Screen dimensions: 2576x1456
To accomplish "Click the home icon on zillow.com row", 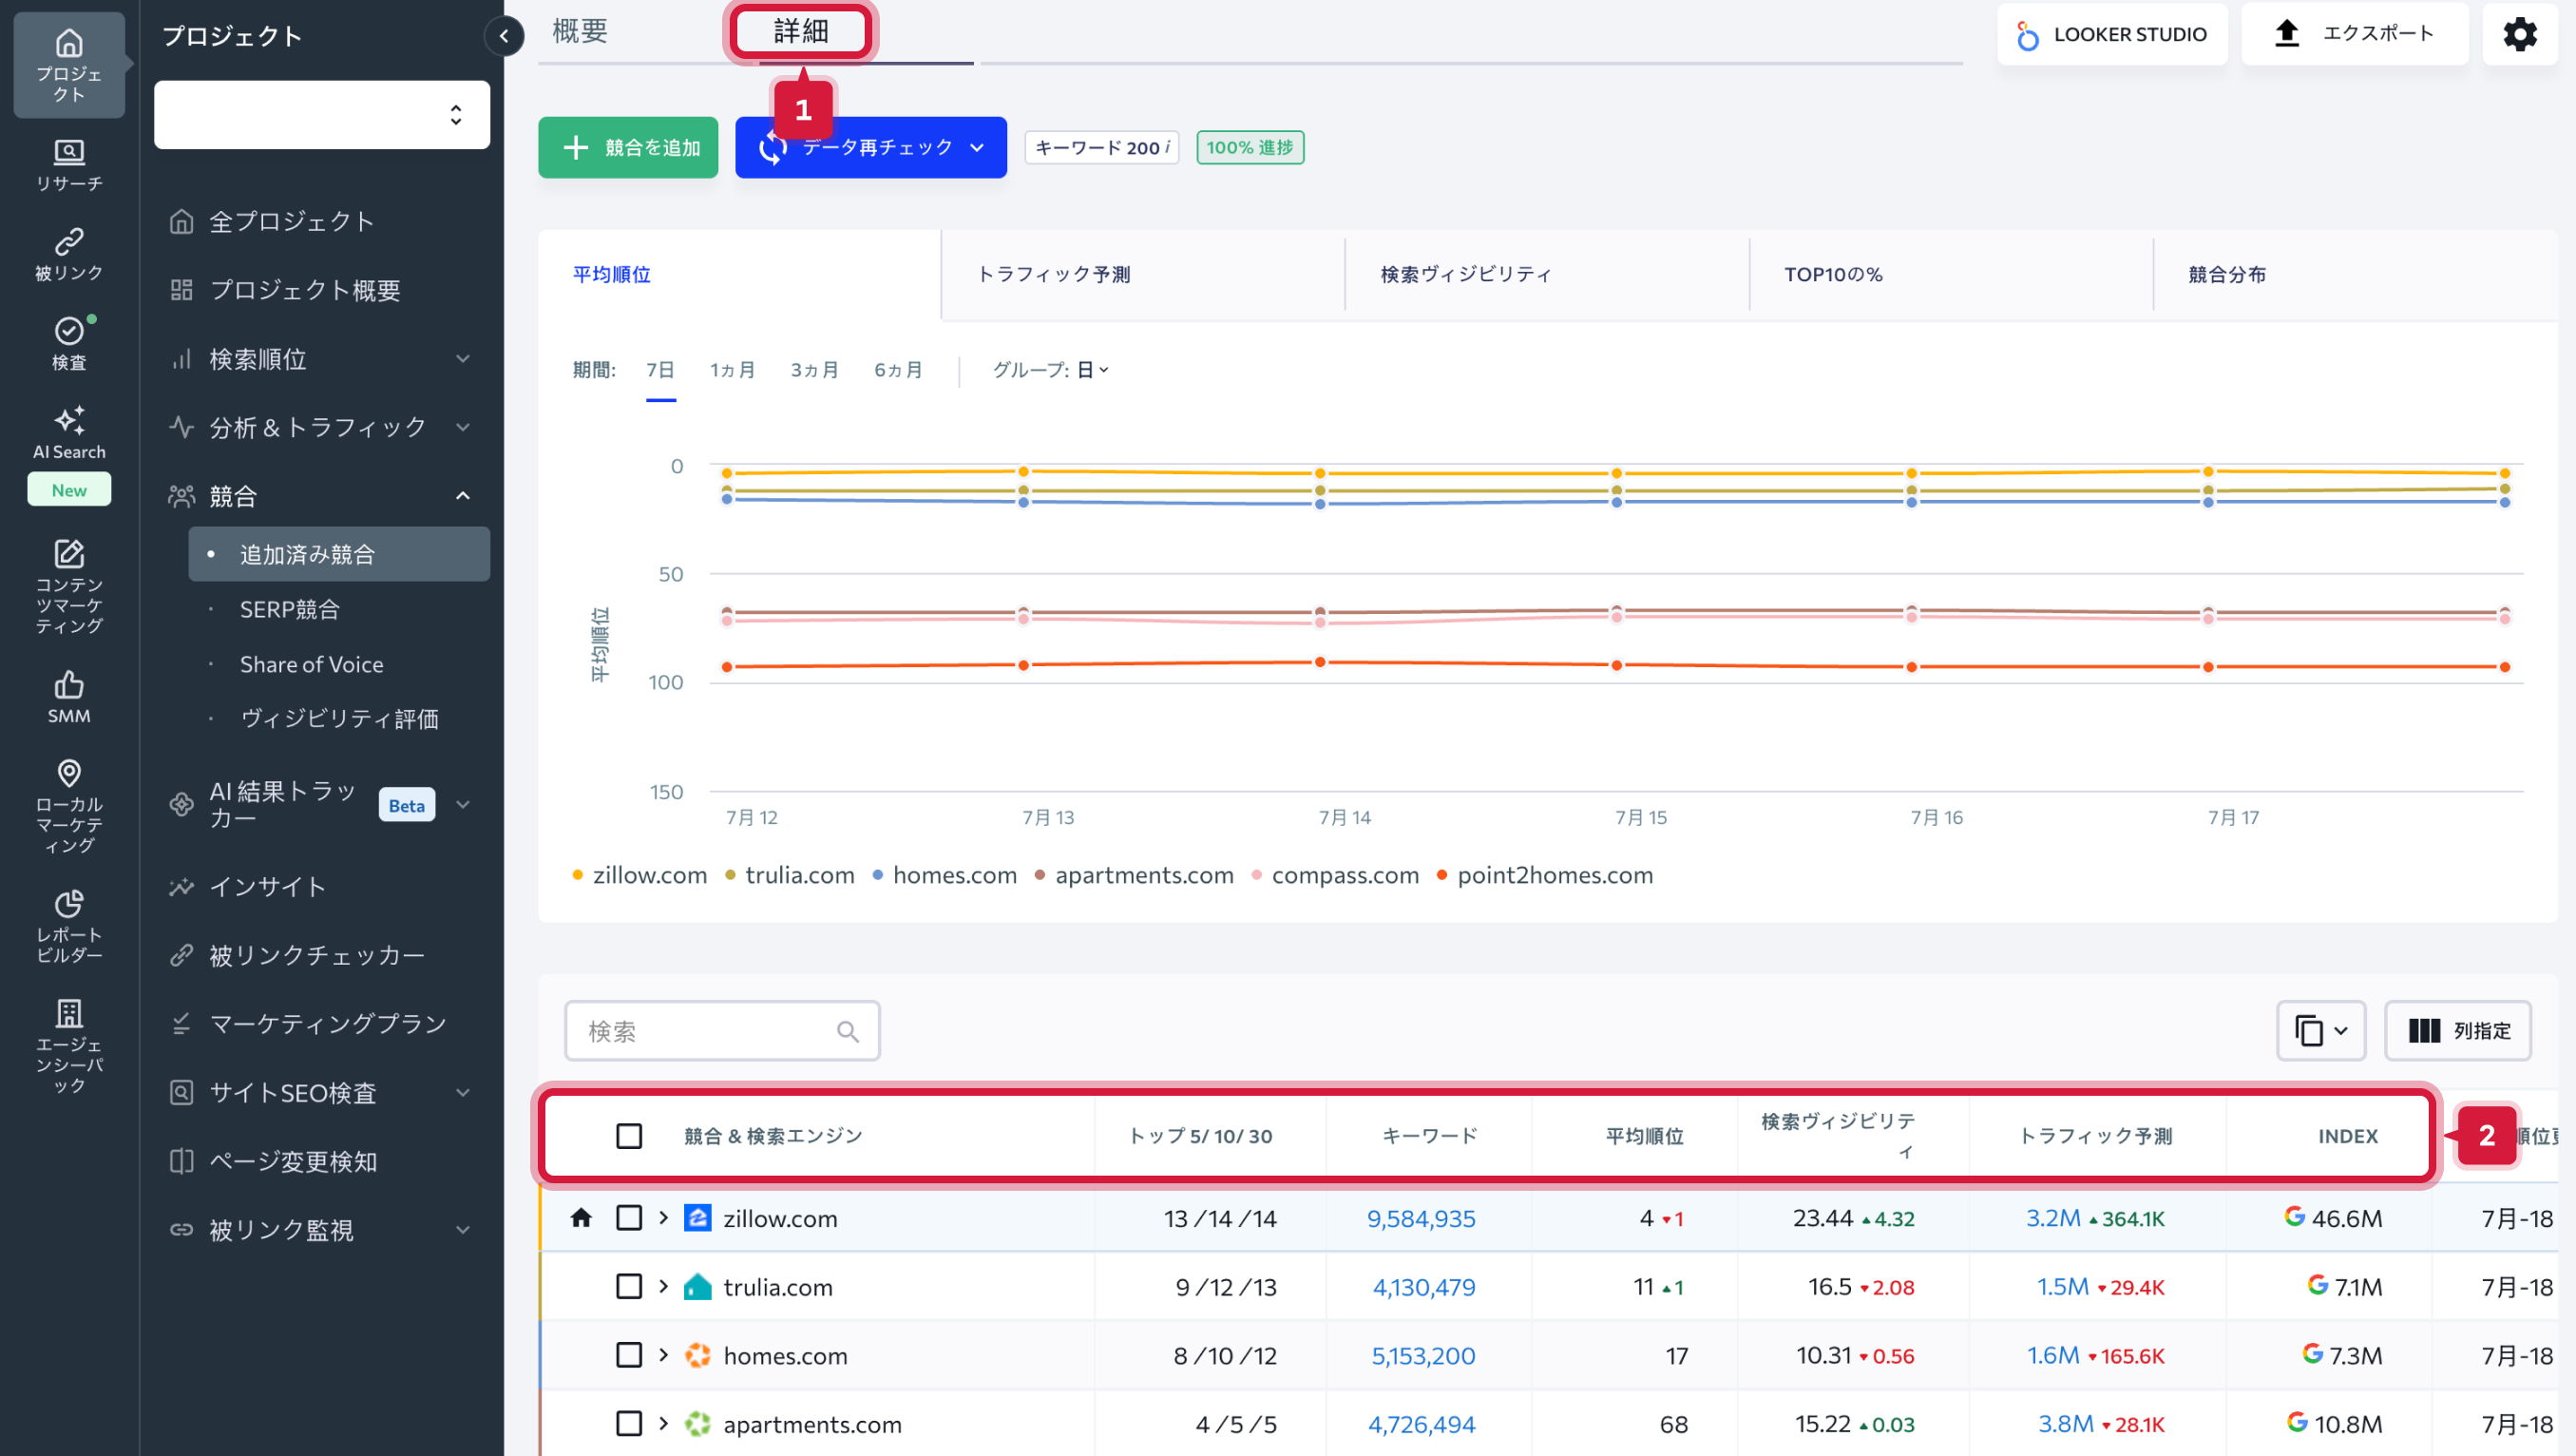I will point(581,1217).
